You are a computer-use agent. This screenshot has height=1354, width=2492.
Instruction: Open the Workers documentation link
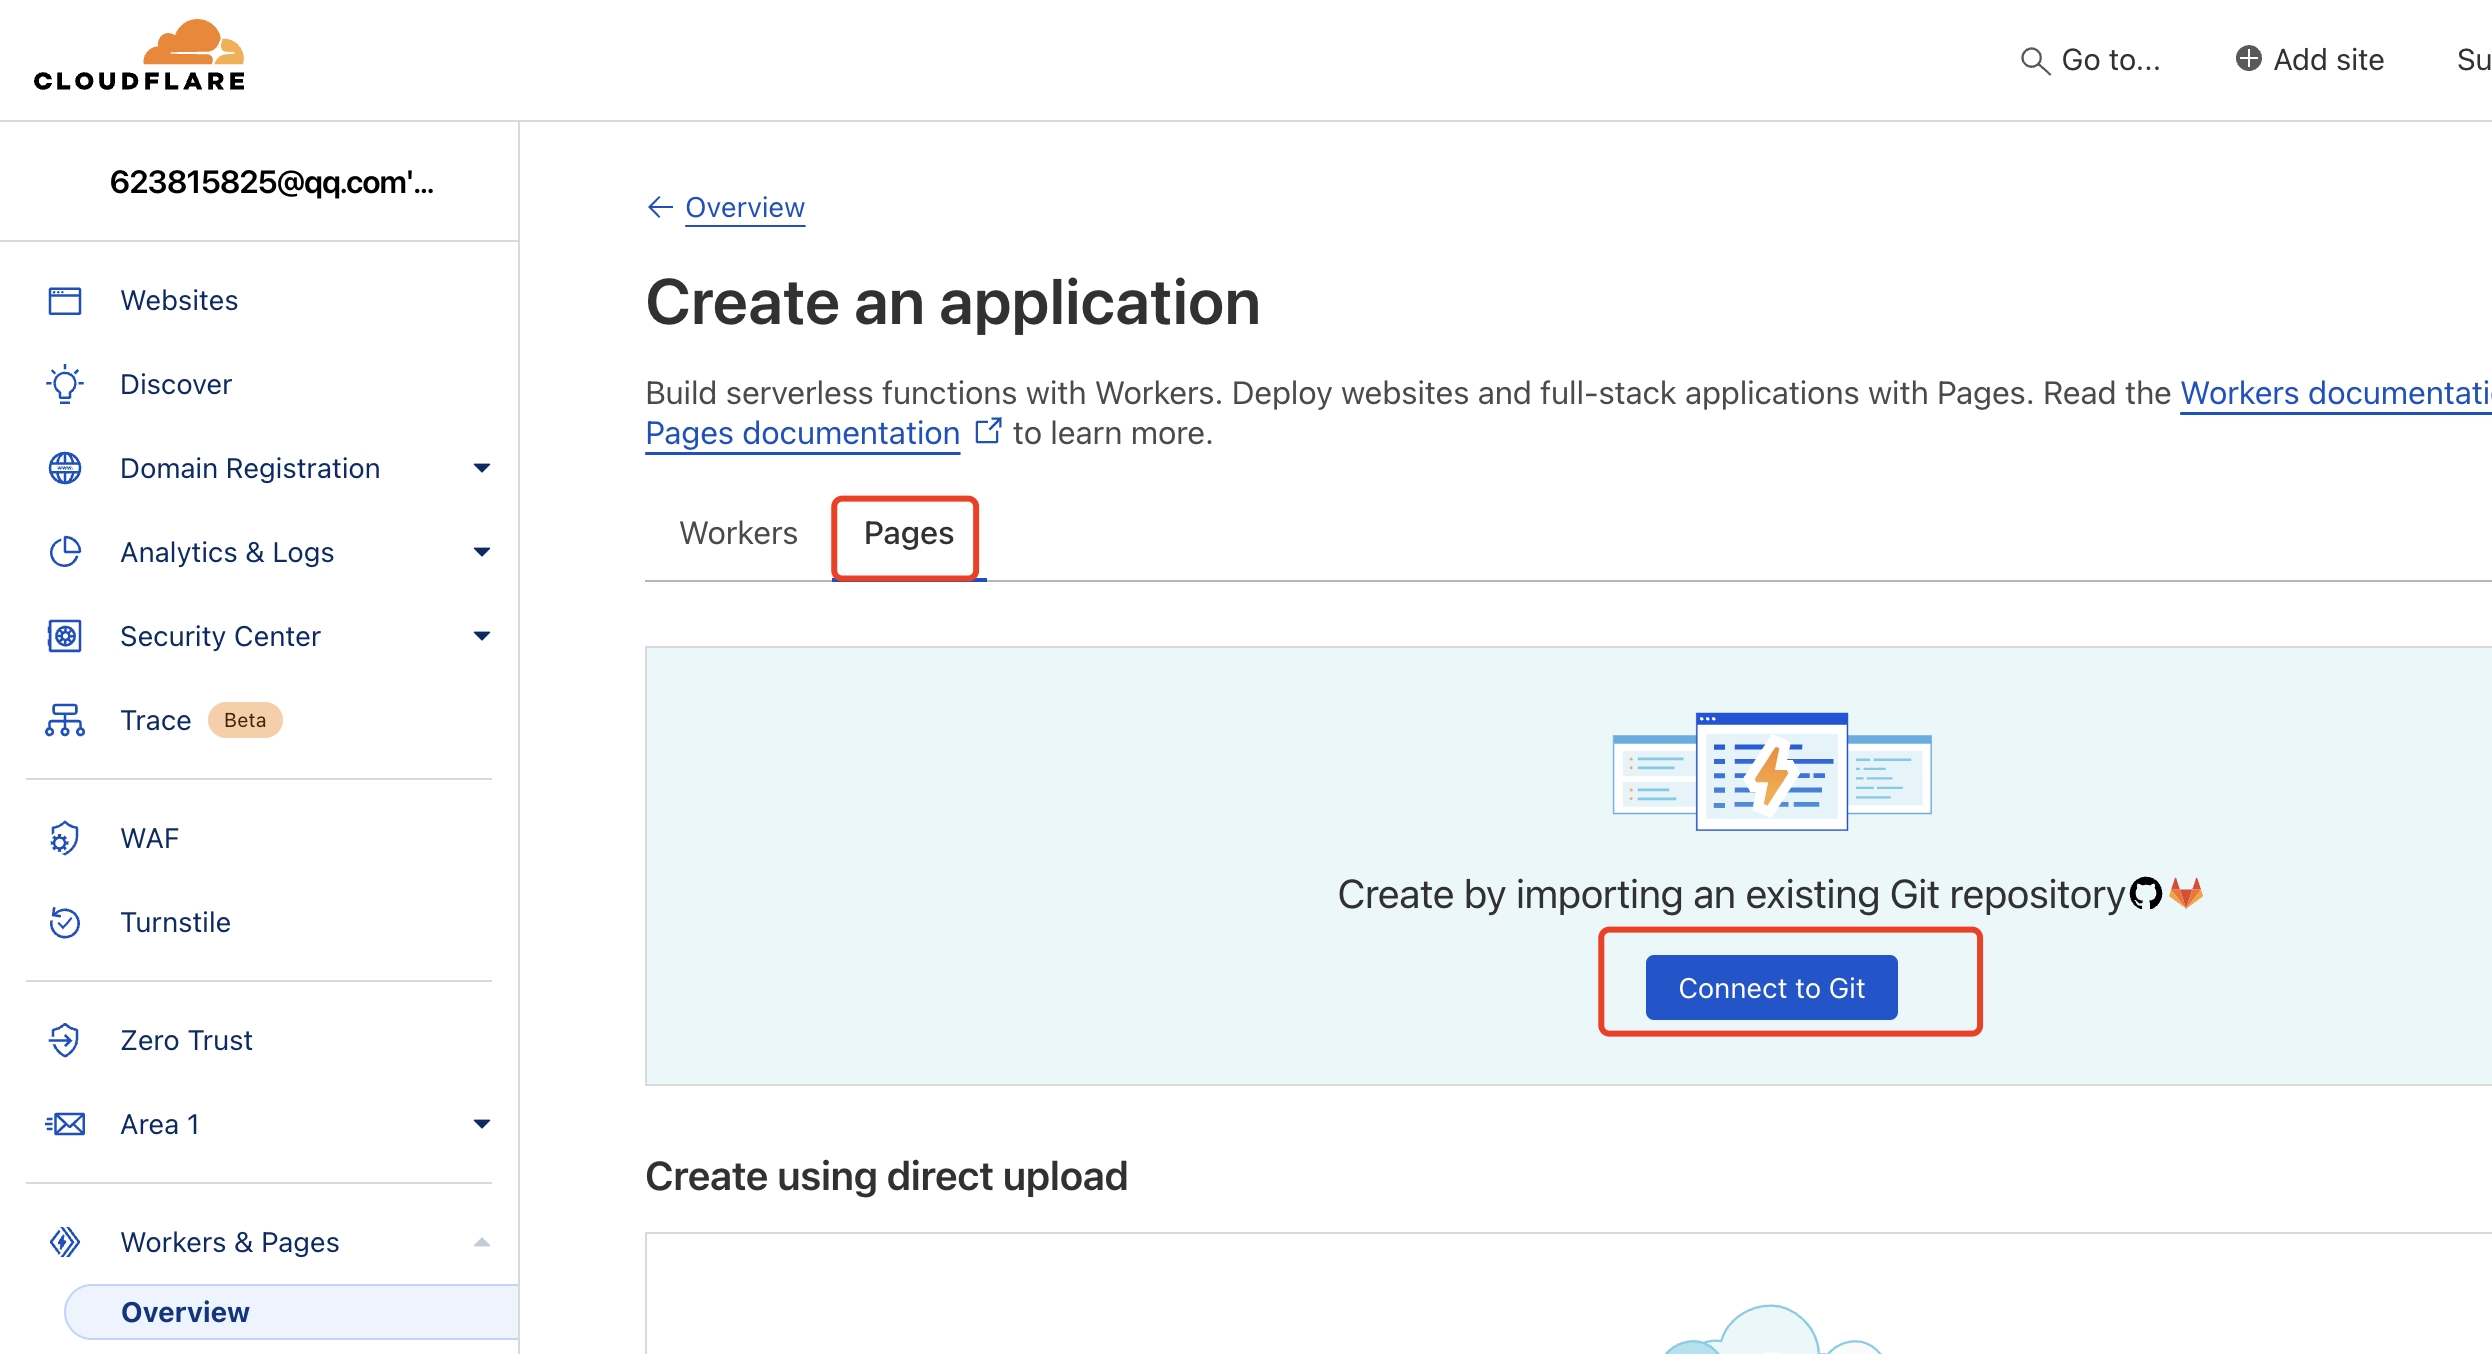pos(2336,393)
